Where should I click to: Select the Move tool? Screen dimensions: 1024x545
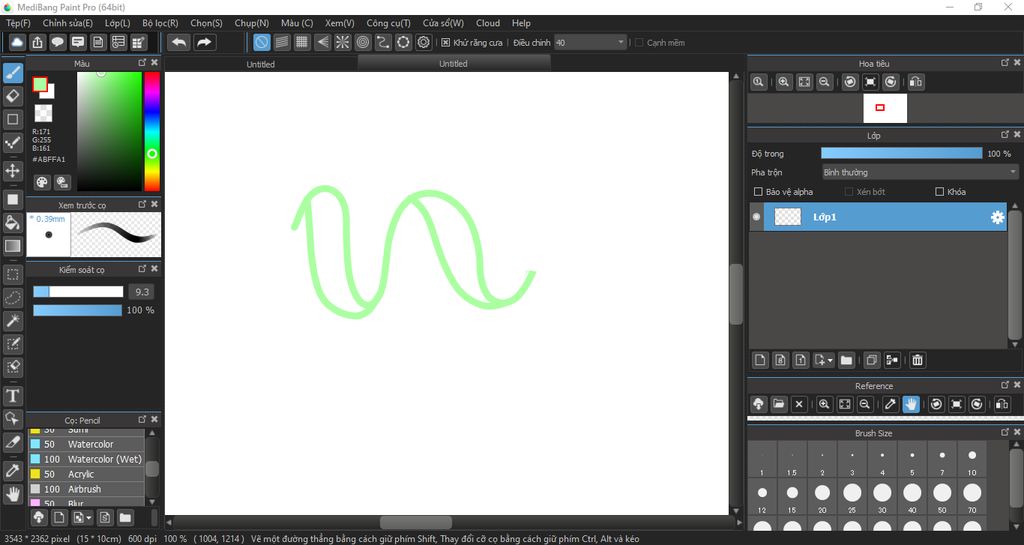(12, 171)
